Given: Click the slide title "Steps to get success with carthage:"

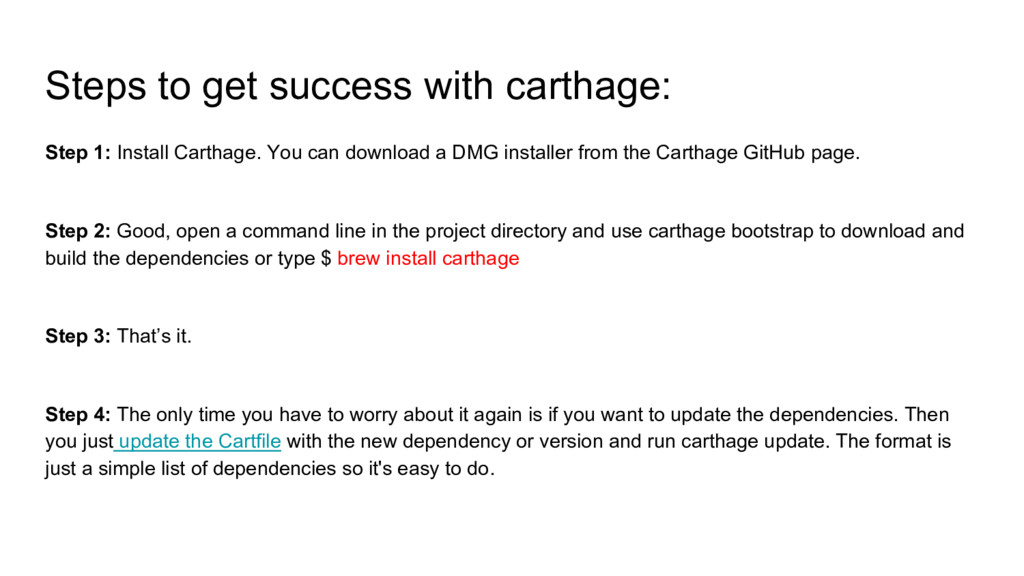Looking at the screenshot, I should [x=358, y=86].
